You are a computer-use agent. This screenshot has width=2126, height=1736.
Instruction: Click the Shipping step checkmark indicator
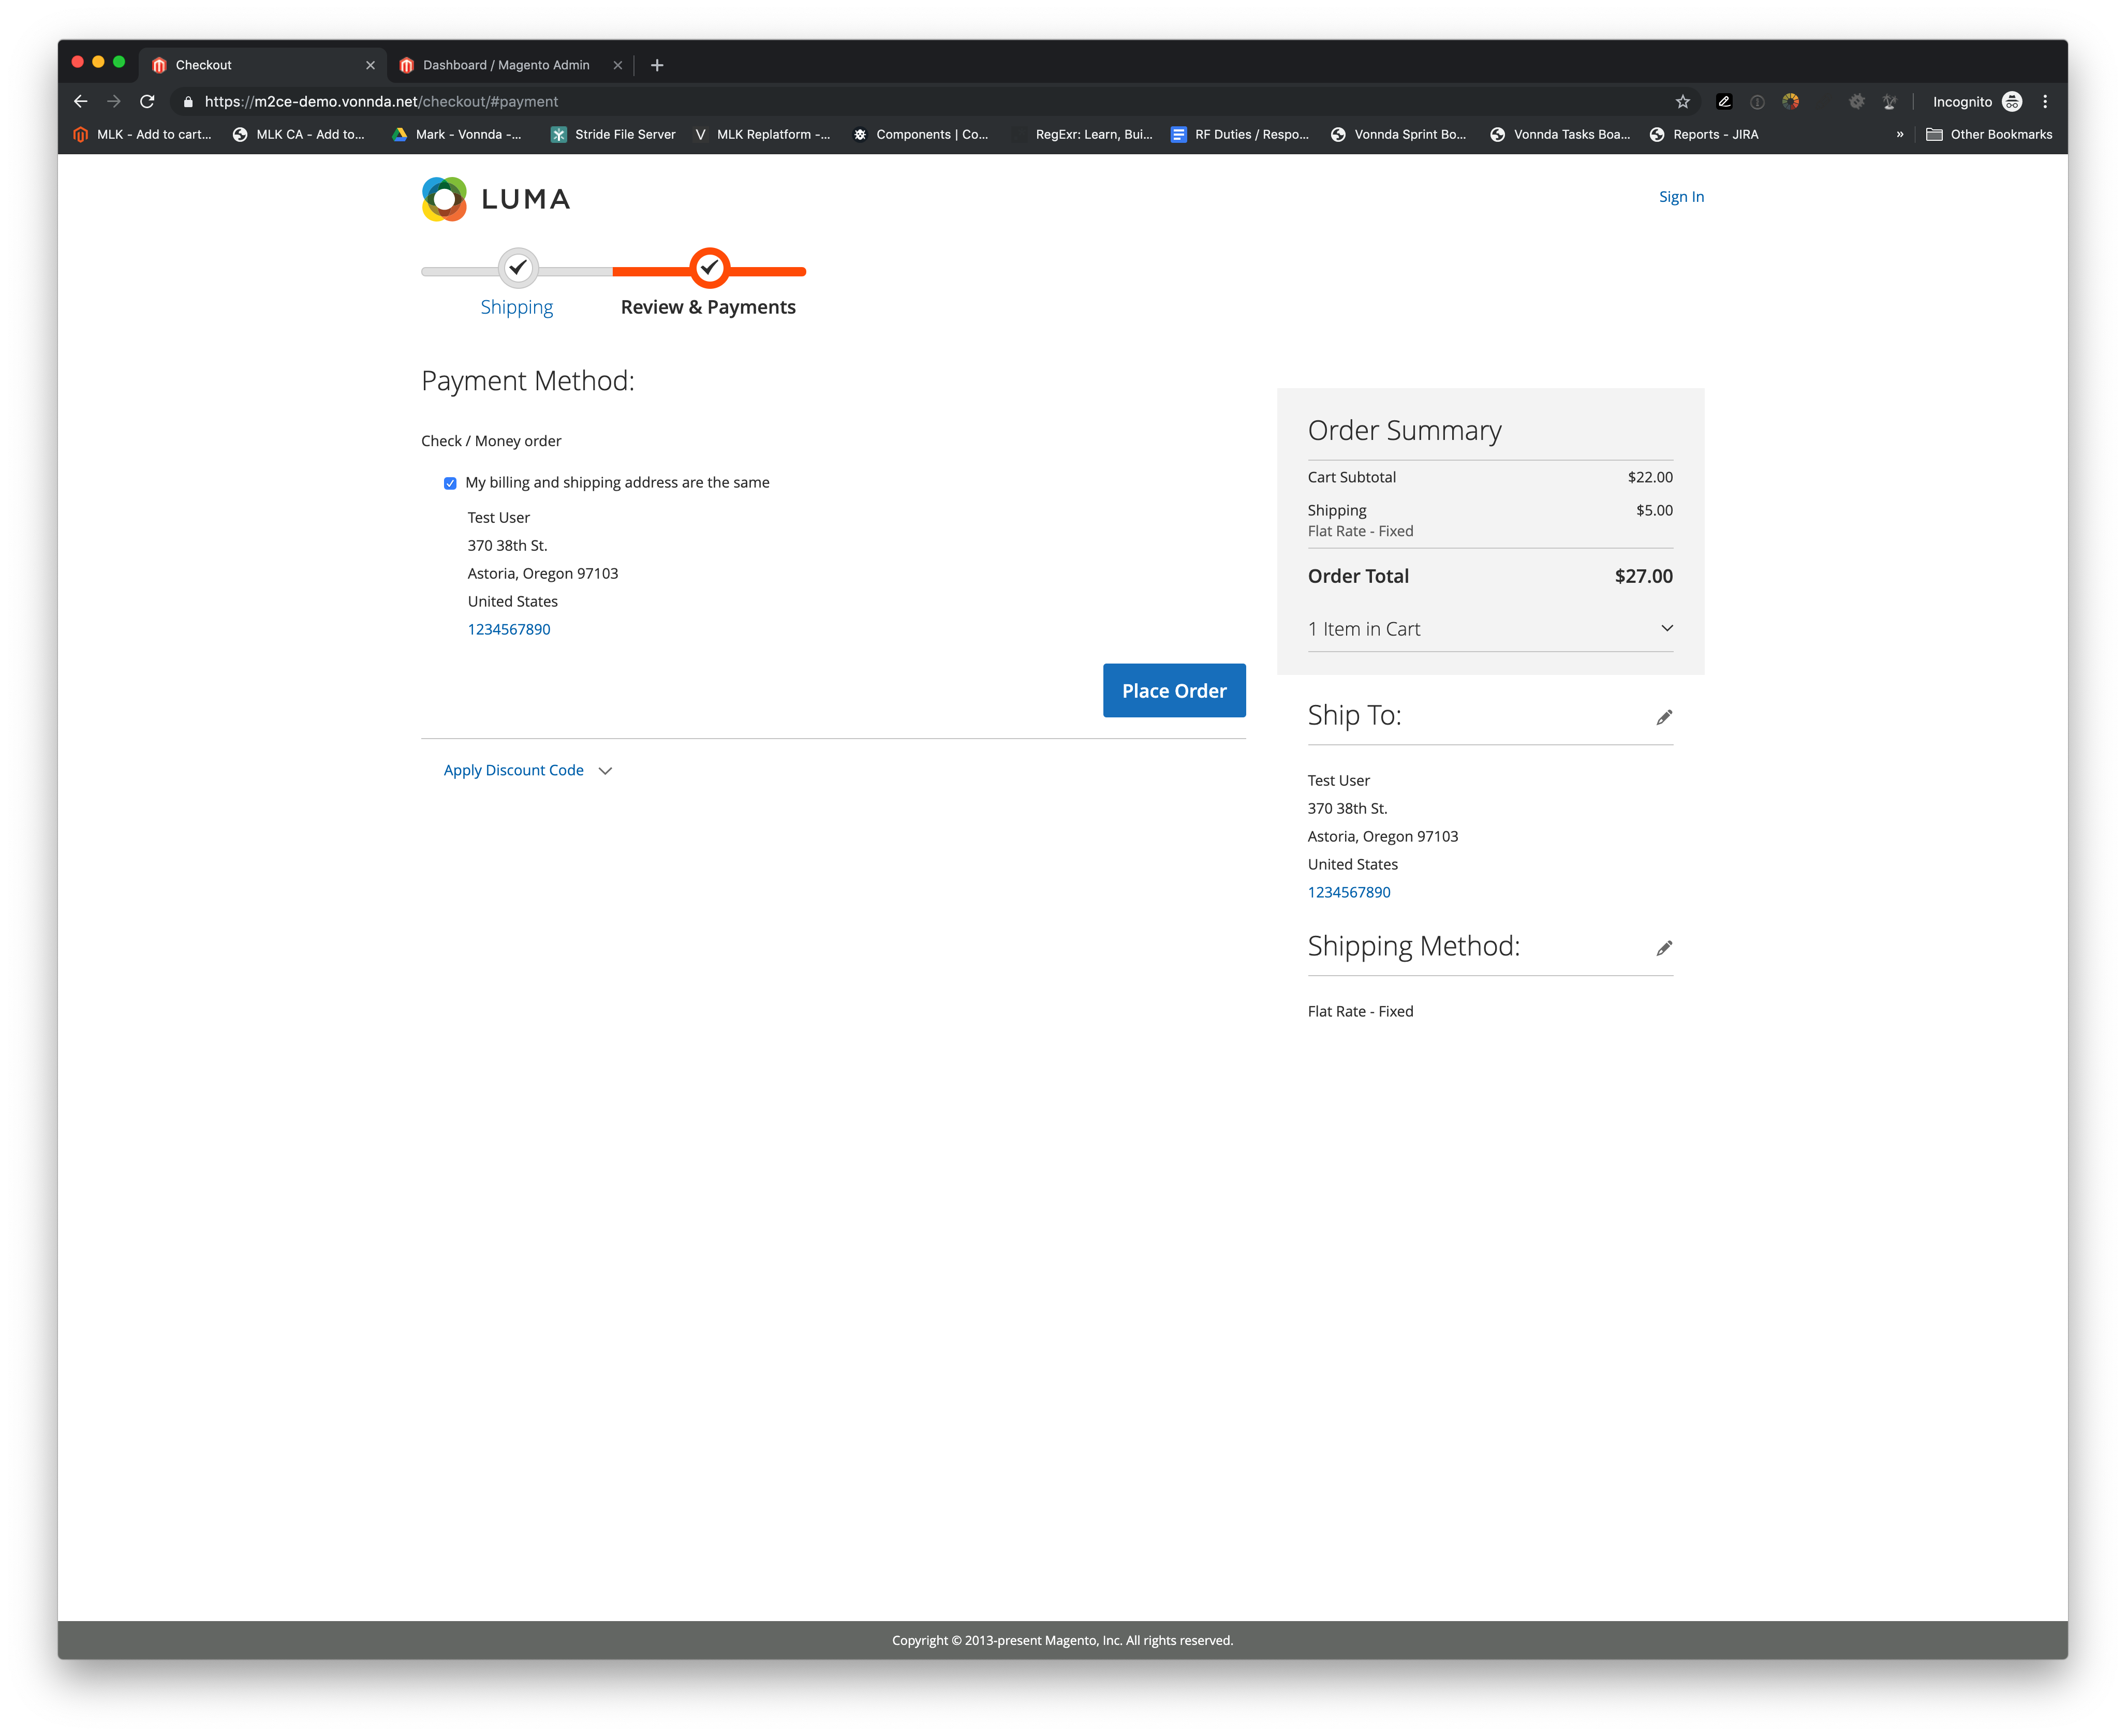pyautogui.click(x=517, y=268)
